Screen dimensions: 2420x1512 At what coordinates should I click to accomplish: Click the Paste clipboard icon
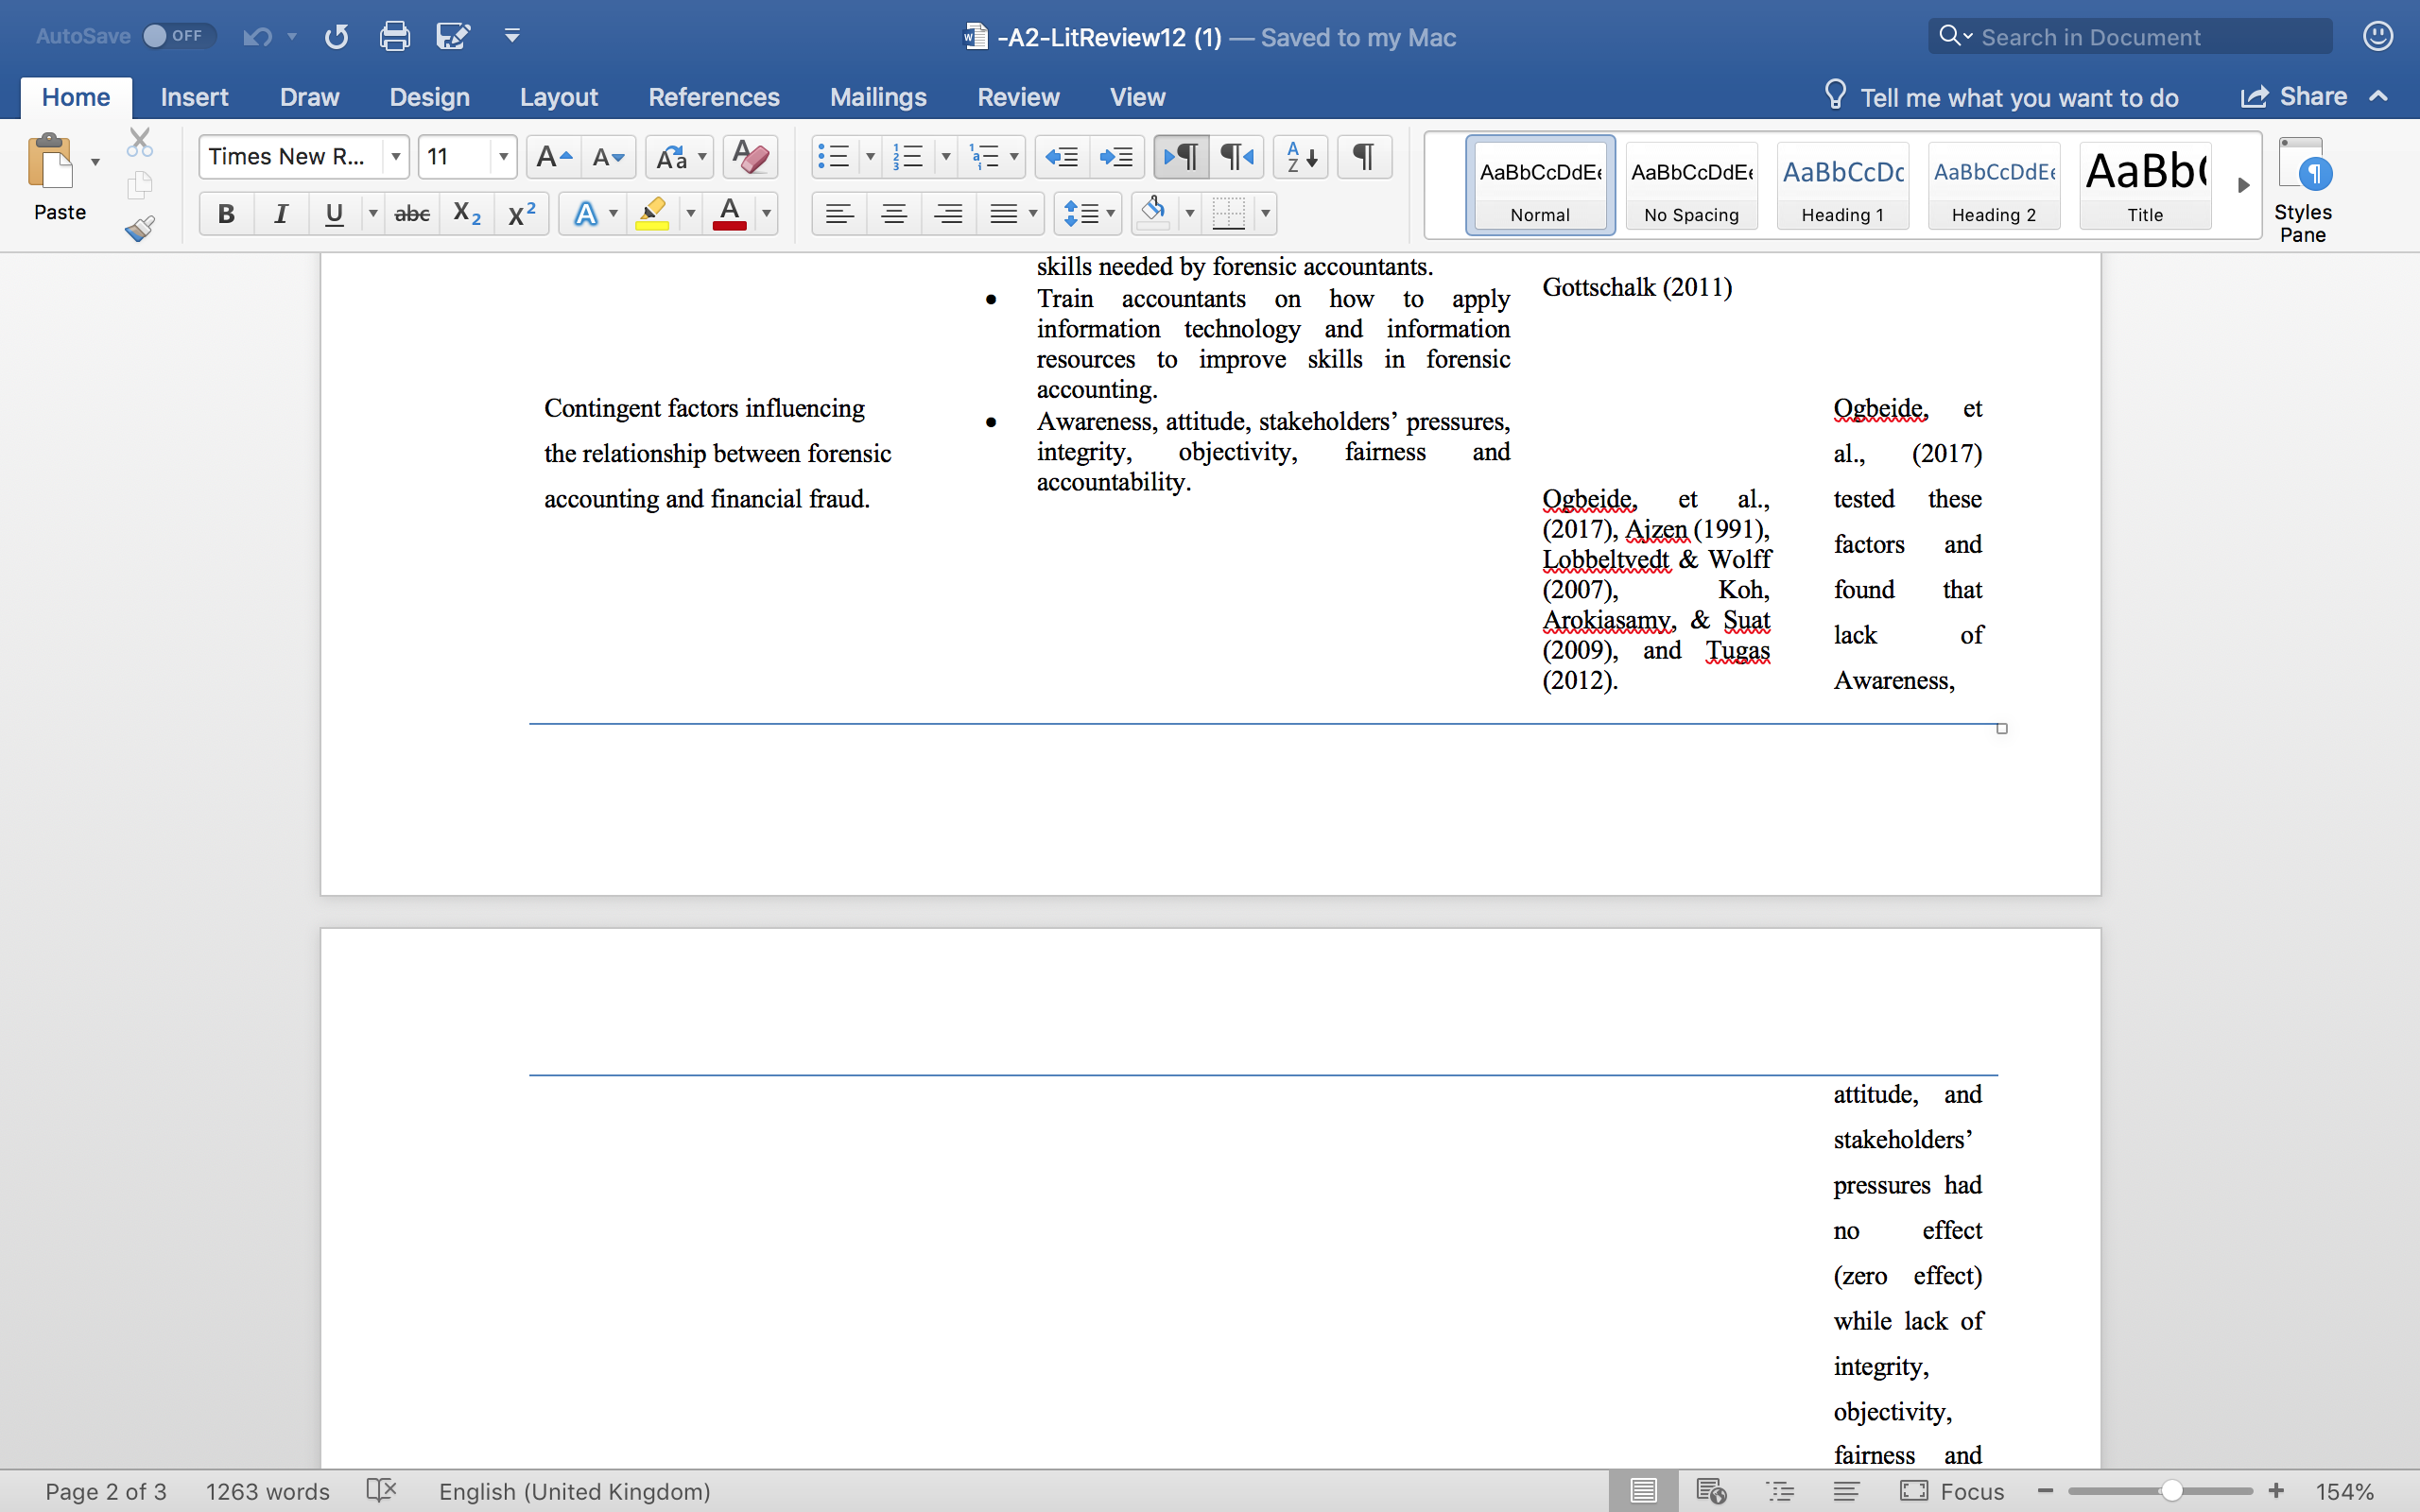point(51,161)
